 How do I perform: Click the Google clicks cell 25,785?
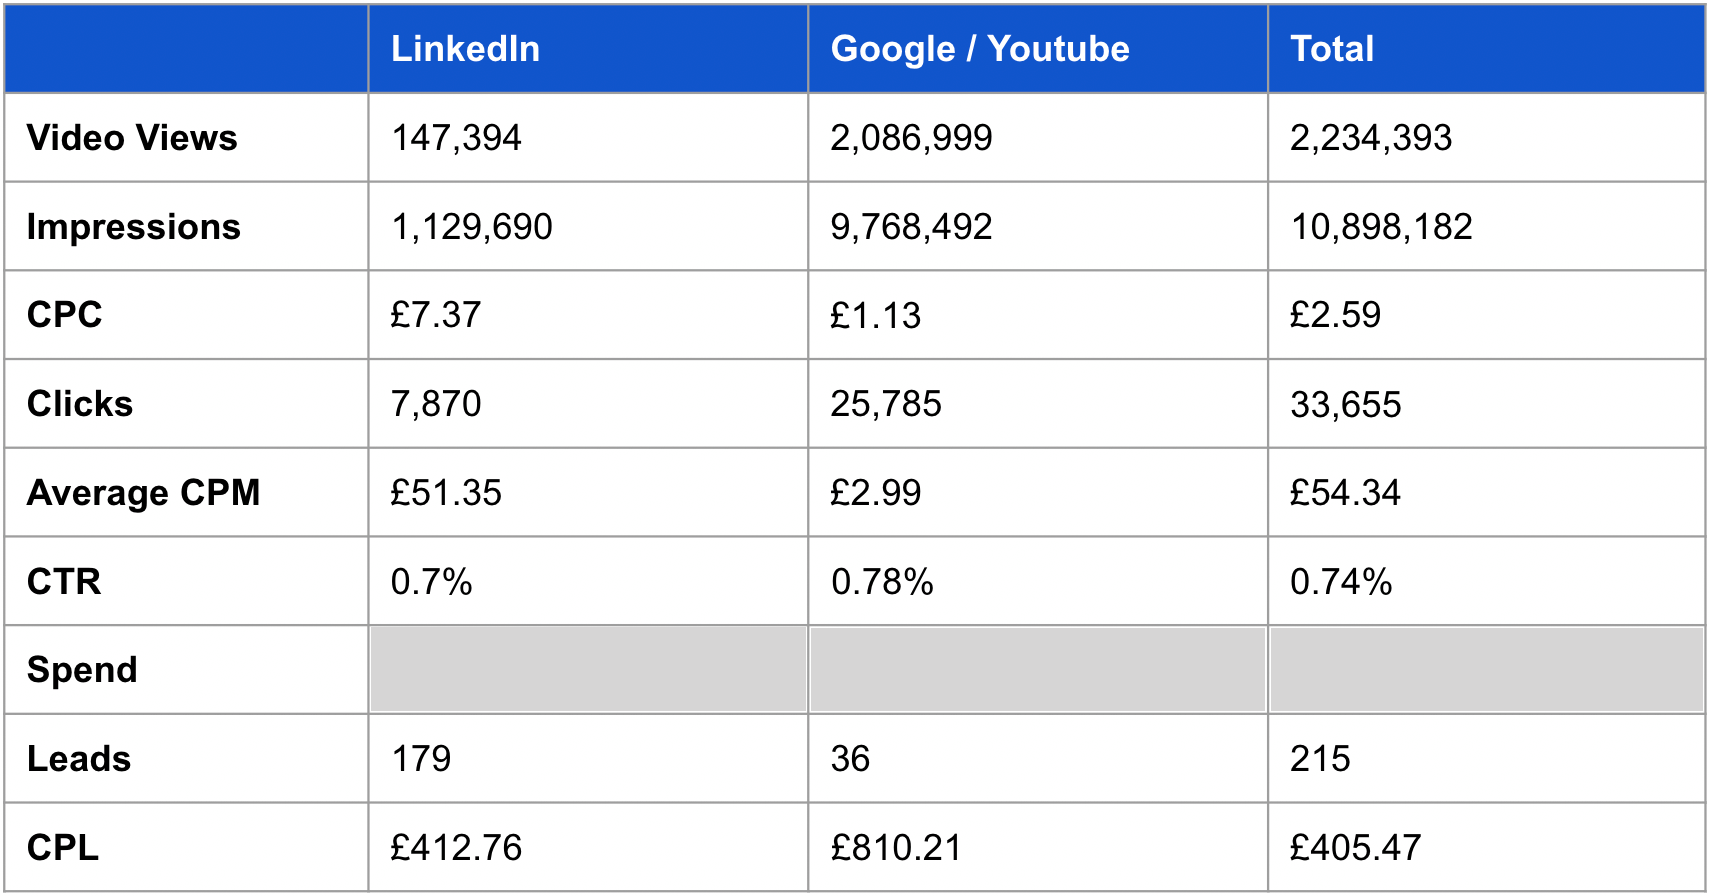[x=886, y=404]
